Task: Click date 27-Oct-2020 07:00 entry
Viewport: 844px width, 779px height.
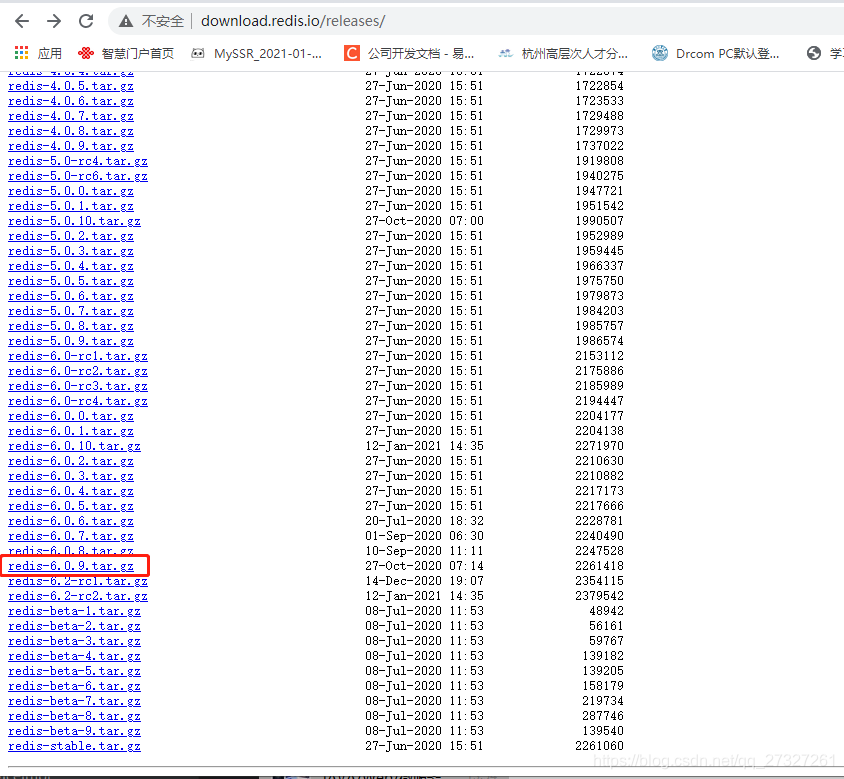Action: click(x=424, y=221)
